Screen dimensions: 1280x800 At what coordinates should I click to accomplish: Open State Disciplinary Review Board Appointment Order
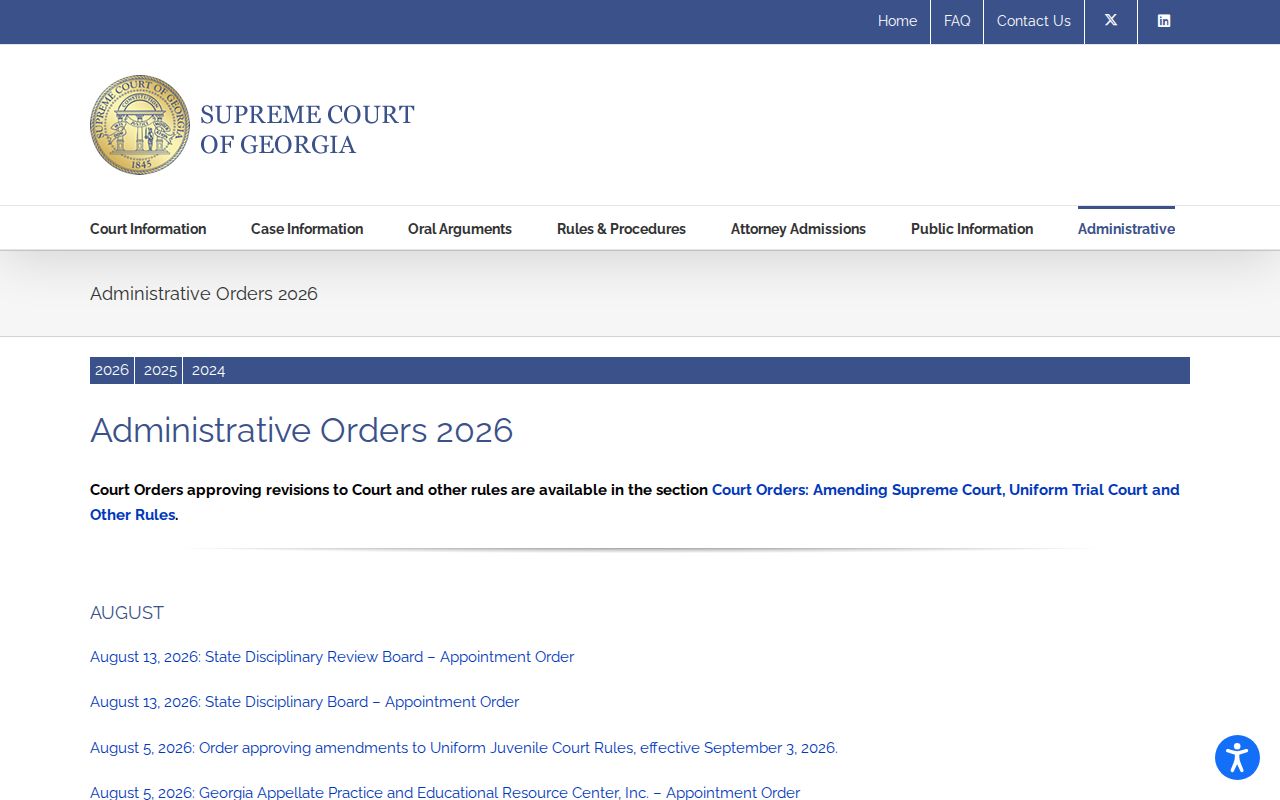pos(332,657)
